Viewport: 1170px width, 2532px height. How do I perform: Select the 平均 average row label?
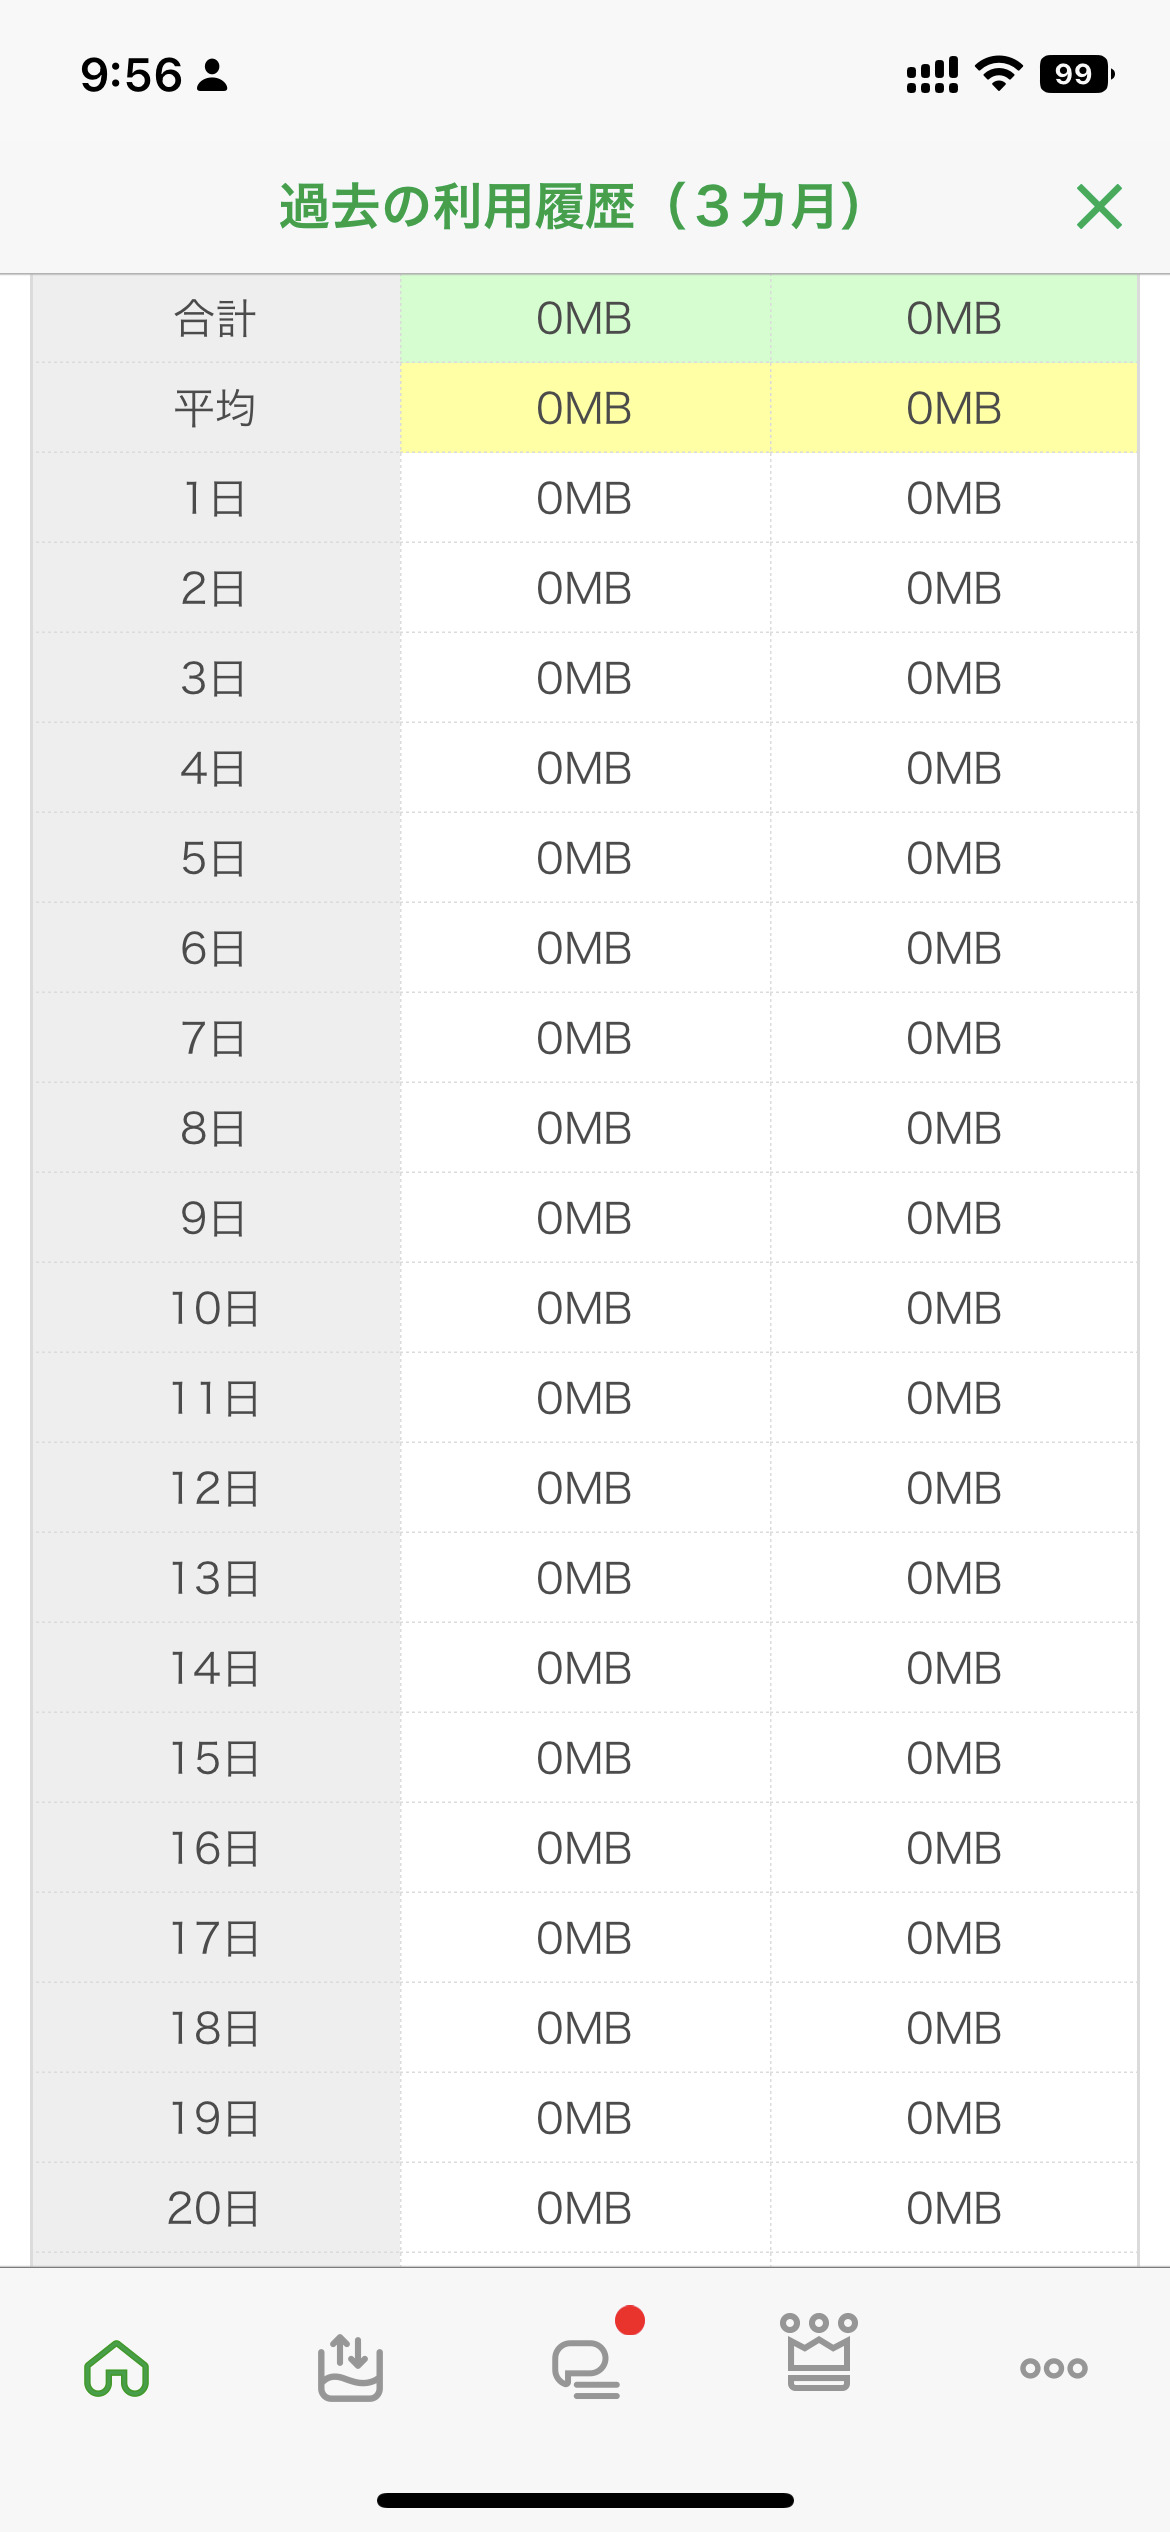[216, 408]
